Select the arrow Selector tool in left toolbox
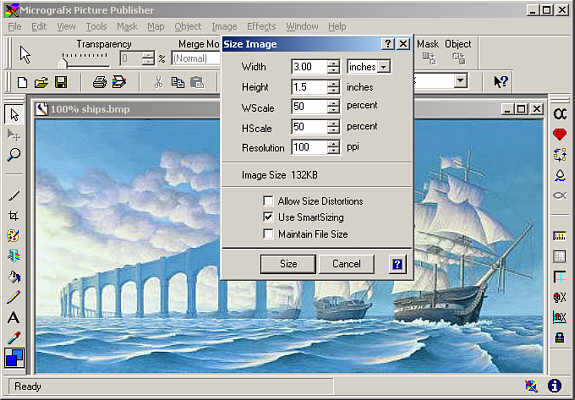Viewport: 575px width, 400px height. coord(14,115)
